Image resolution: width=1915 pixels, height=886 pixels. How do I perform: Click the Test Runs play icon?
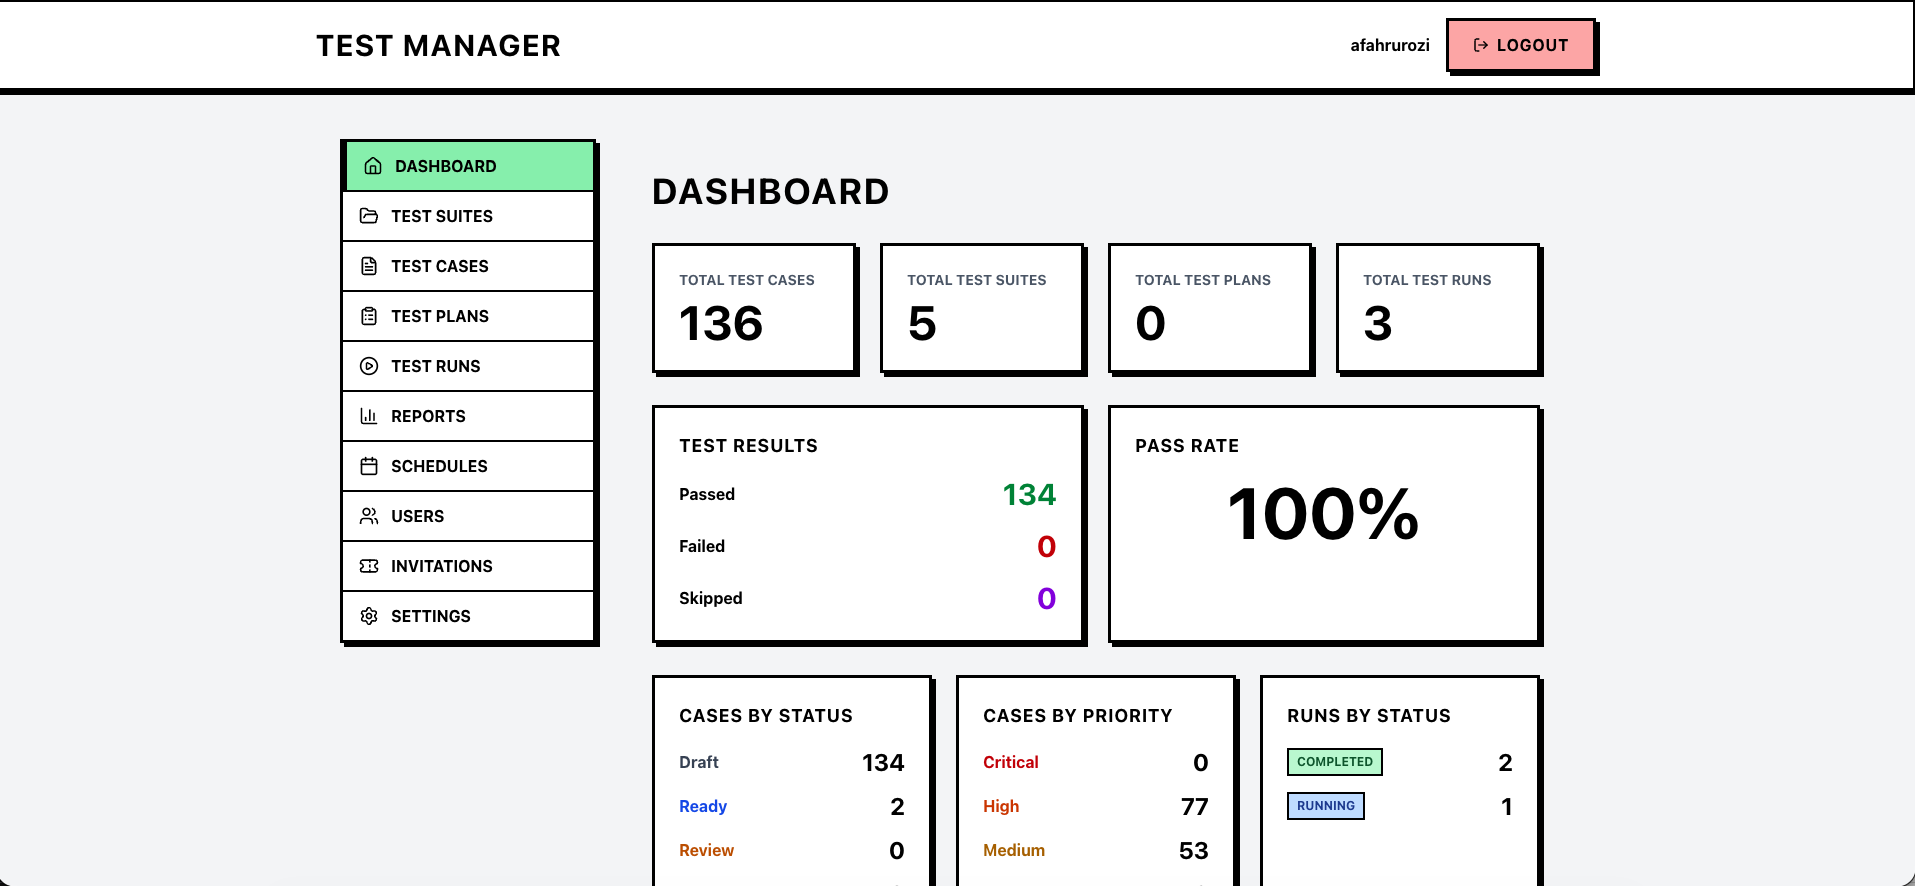(x=369, y=366)
